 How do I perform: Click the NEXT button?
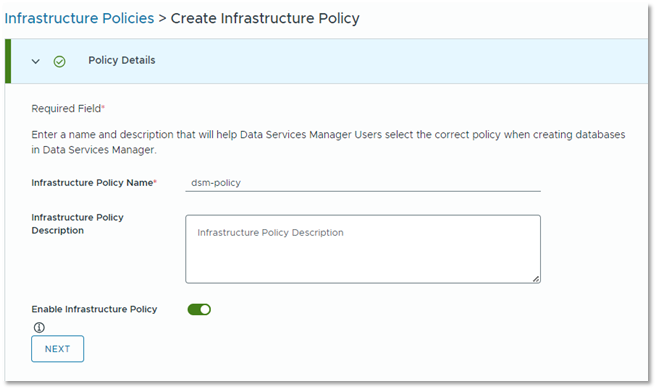(57, 349)
